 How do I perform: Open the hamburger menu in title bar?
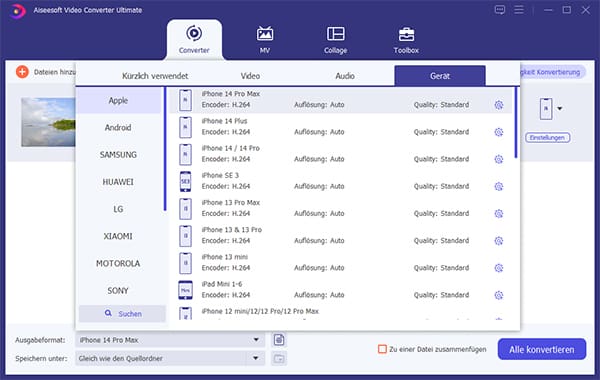tap(519, 10)
